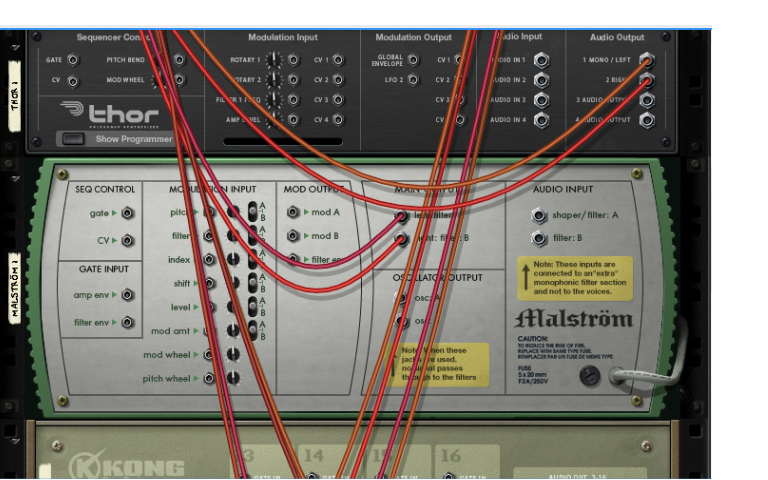Image resolution: width=768 pixels, height=480 pixels.
Task: Click Thor's 1 MONO / LEFT output jack
Action: tap(647, 60)
